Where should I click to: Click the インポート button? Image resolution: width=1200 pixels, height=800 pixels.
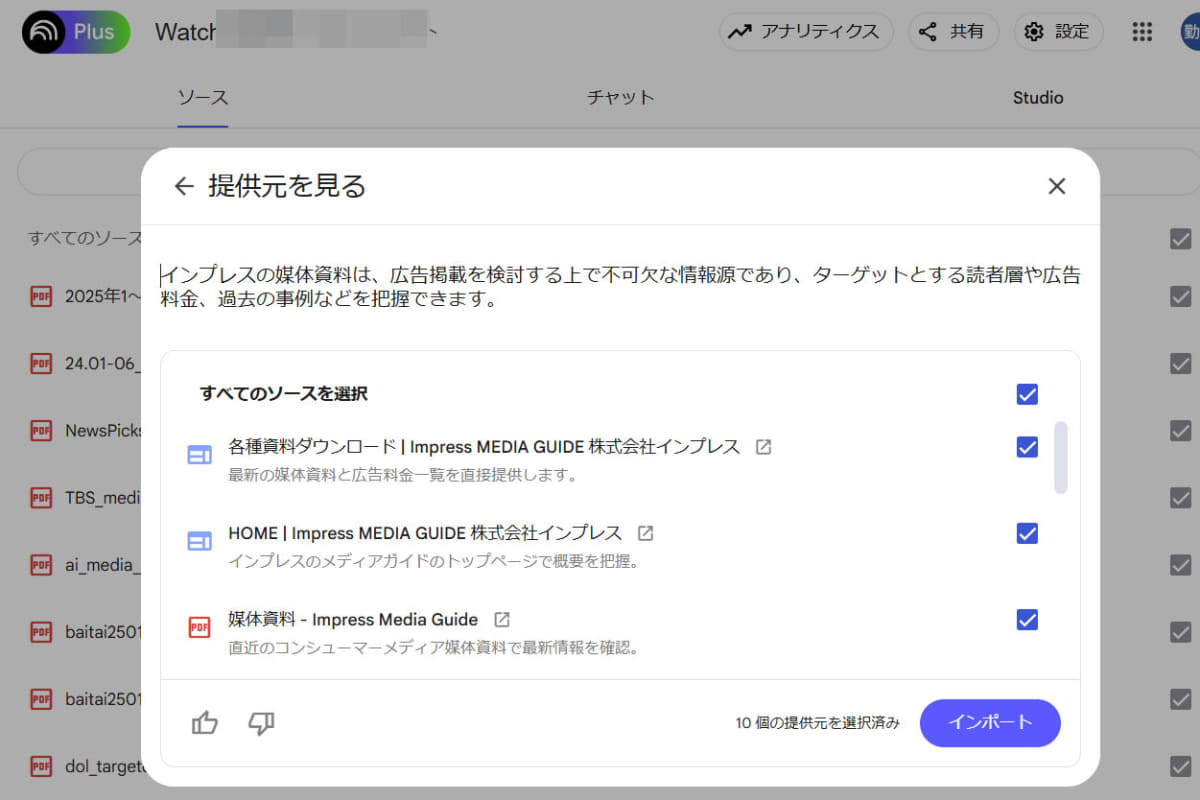[990, 722]
